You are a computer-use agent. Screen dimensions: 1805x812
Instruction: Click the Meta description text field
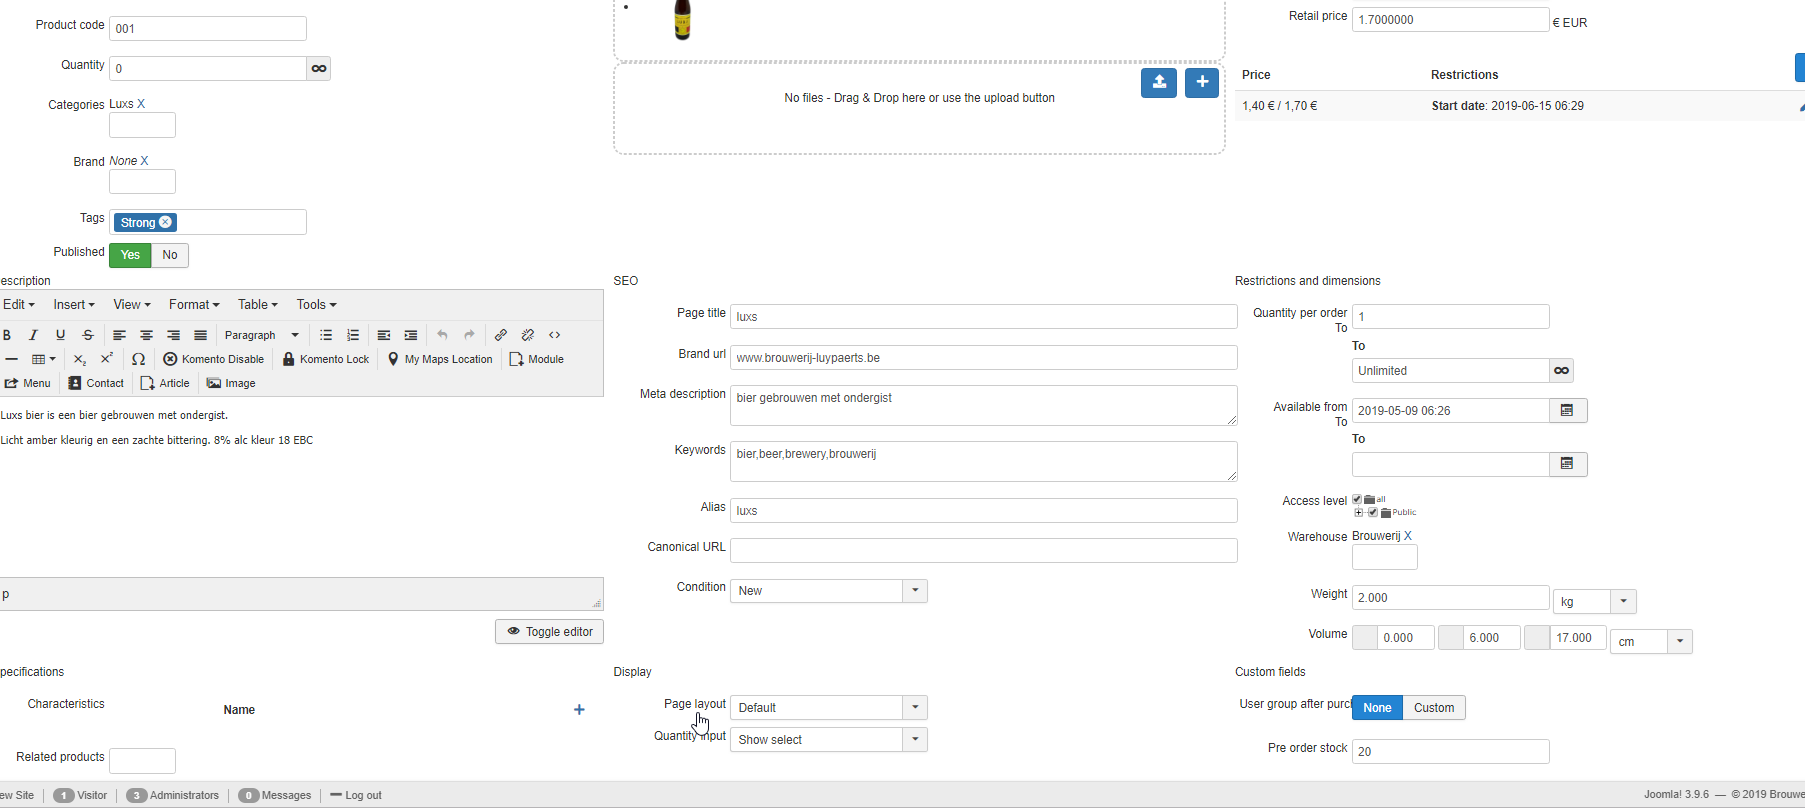click(983, 405)
